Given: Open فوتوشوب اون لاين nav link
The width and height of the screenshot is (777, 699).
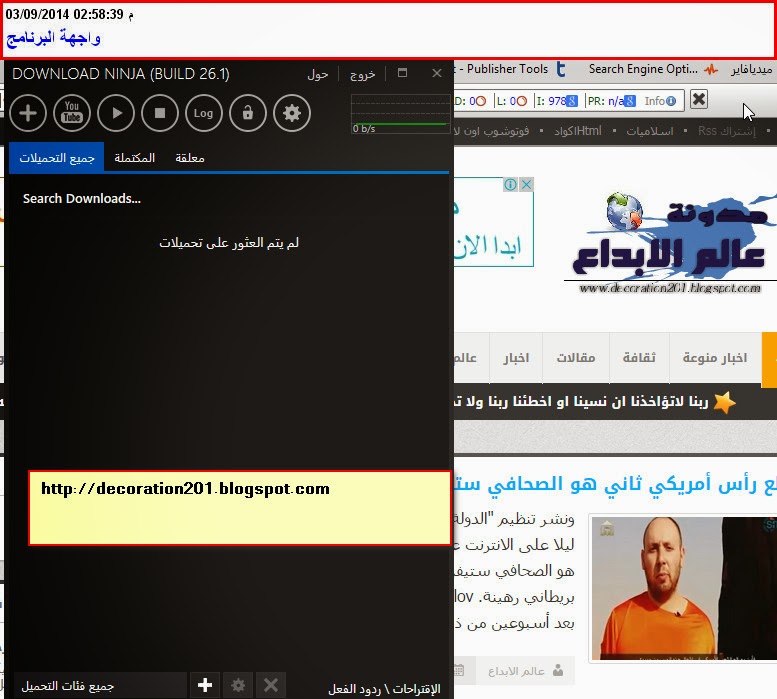Looking at the screenshot, I should (492, 131).
